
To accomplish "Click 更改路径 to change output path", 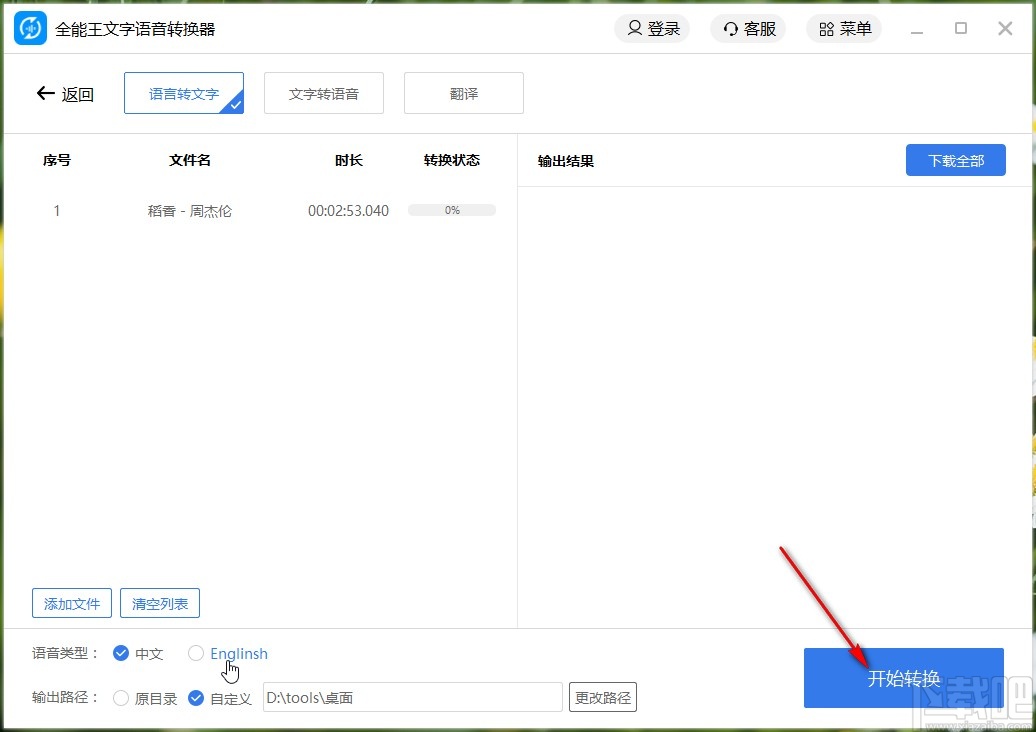I will [602, 697].
